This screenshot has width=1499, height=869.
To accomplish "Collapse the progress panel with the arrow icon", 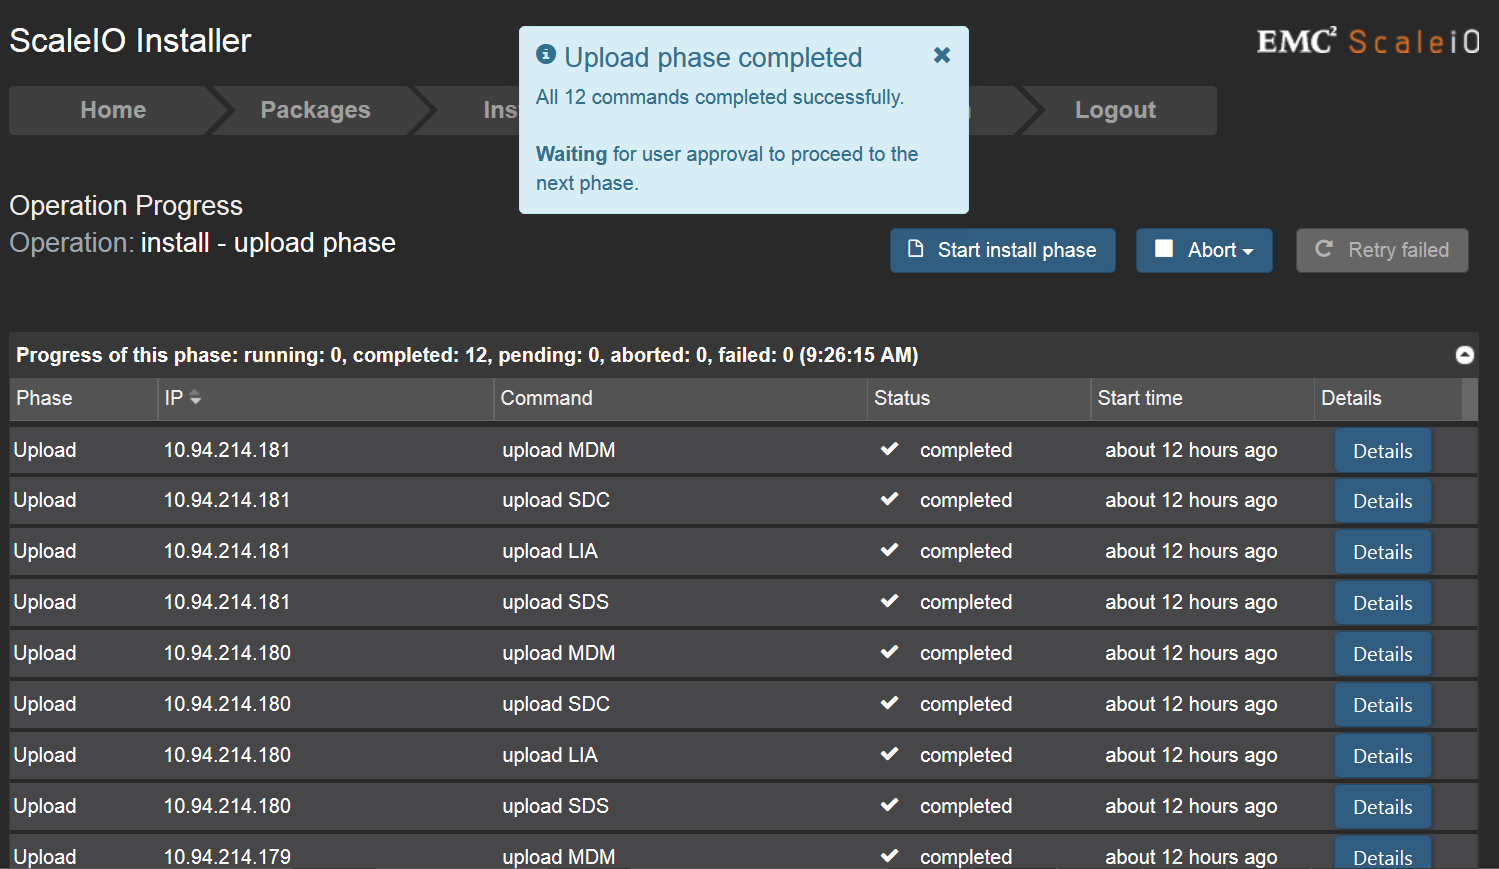I will (1464, 355).
